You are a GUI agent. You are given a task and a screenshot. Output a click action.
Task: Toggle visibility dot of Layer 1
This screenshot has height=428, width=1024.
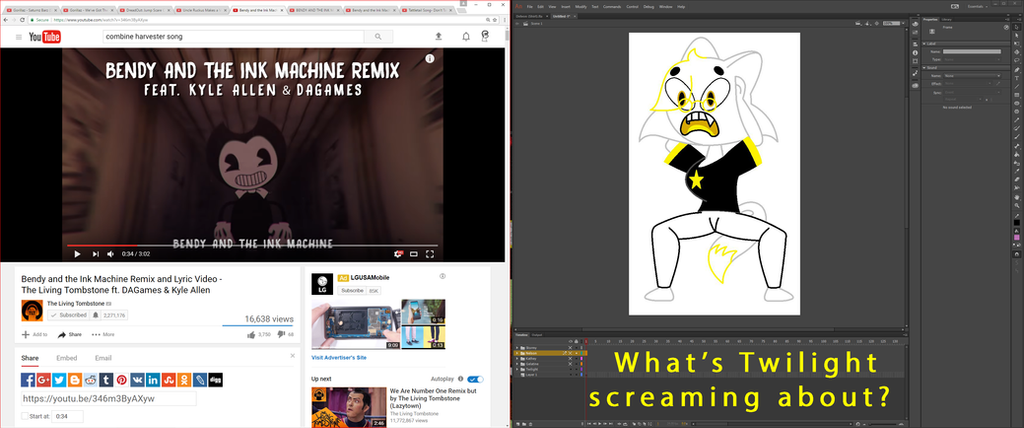570,375
